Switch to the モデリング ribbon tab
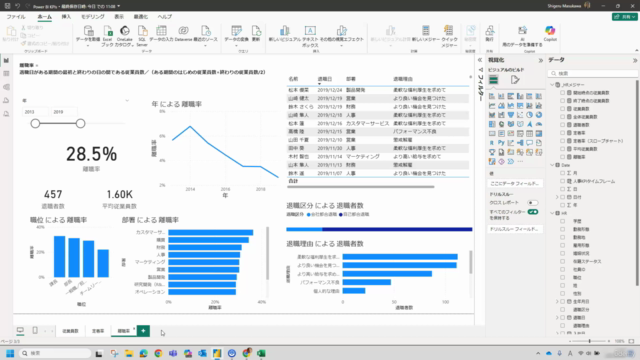The image size is (640, 360). [x=93, y=17]
